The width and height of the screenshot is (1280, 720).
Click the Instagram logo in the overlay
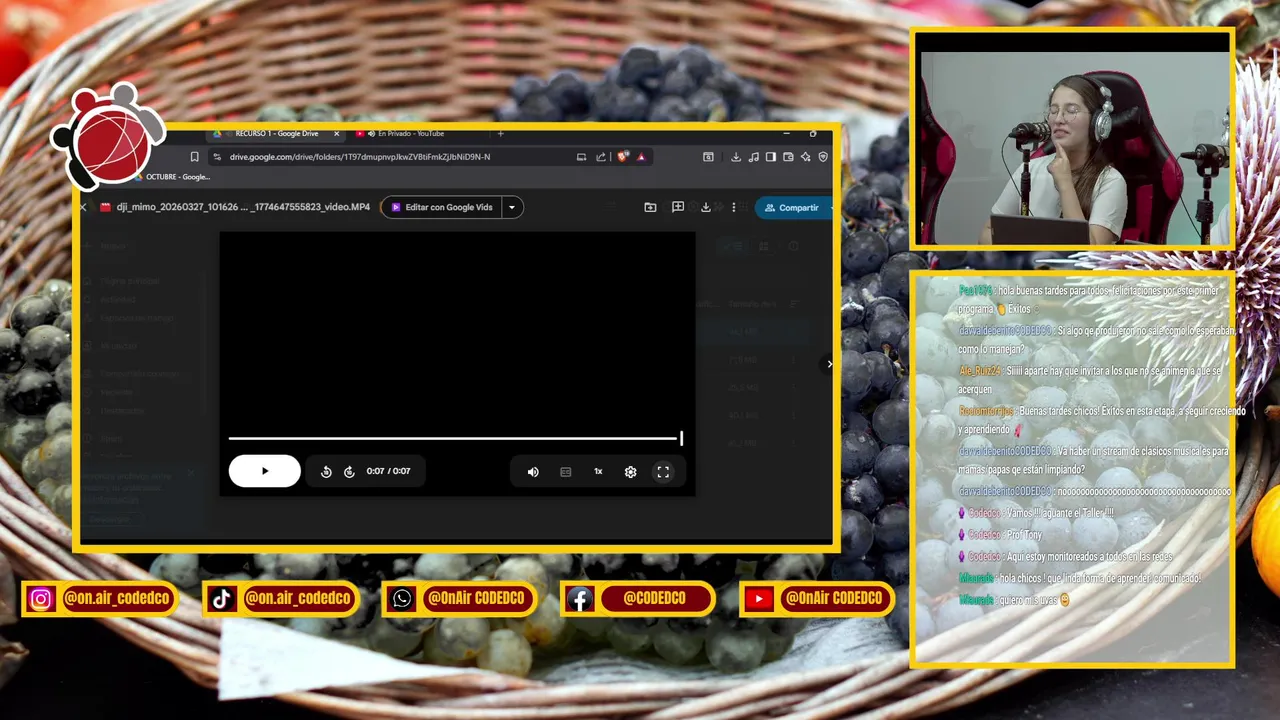[x=41, y=599]
